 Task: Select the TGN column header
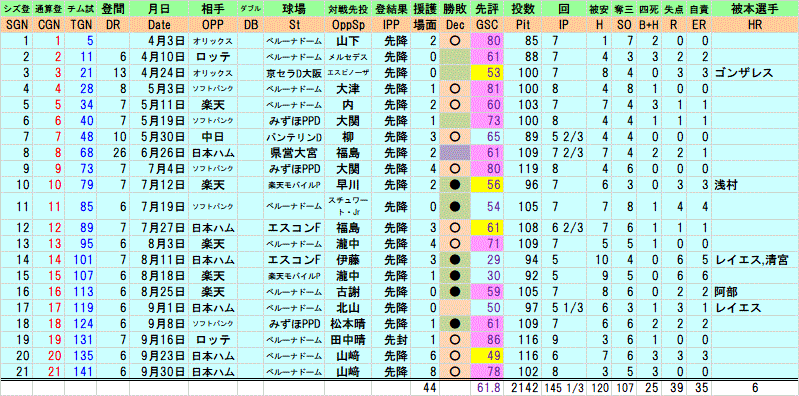click(80, 25)
